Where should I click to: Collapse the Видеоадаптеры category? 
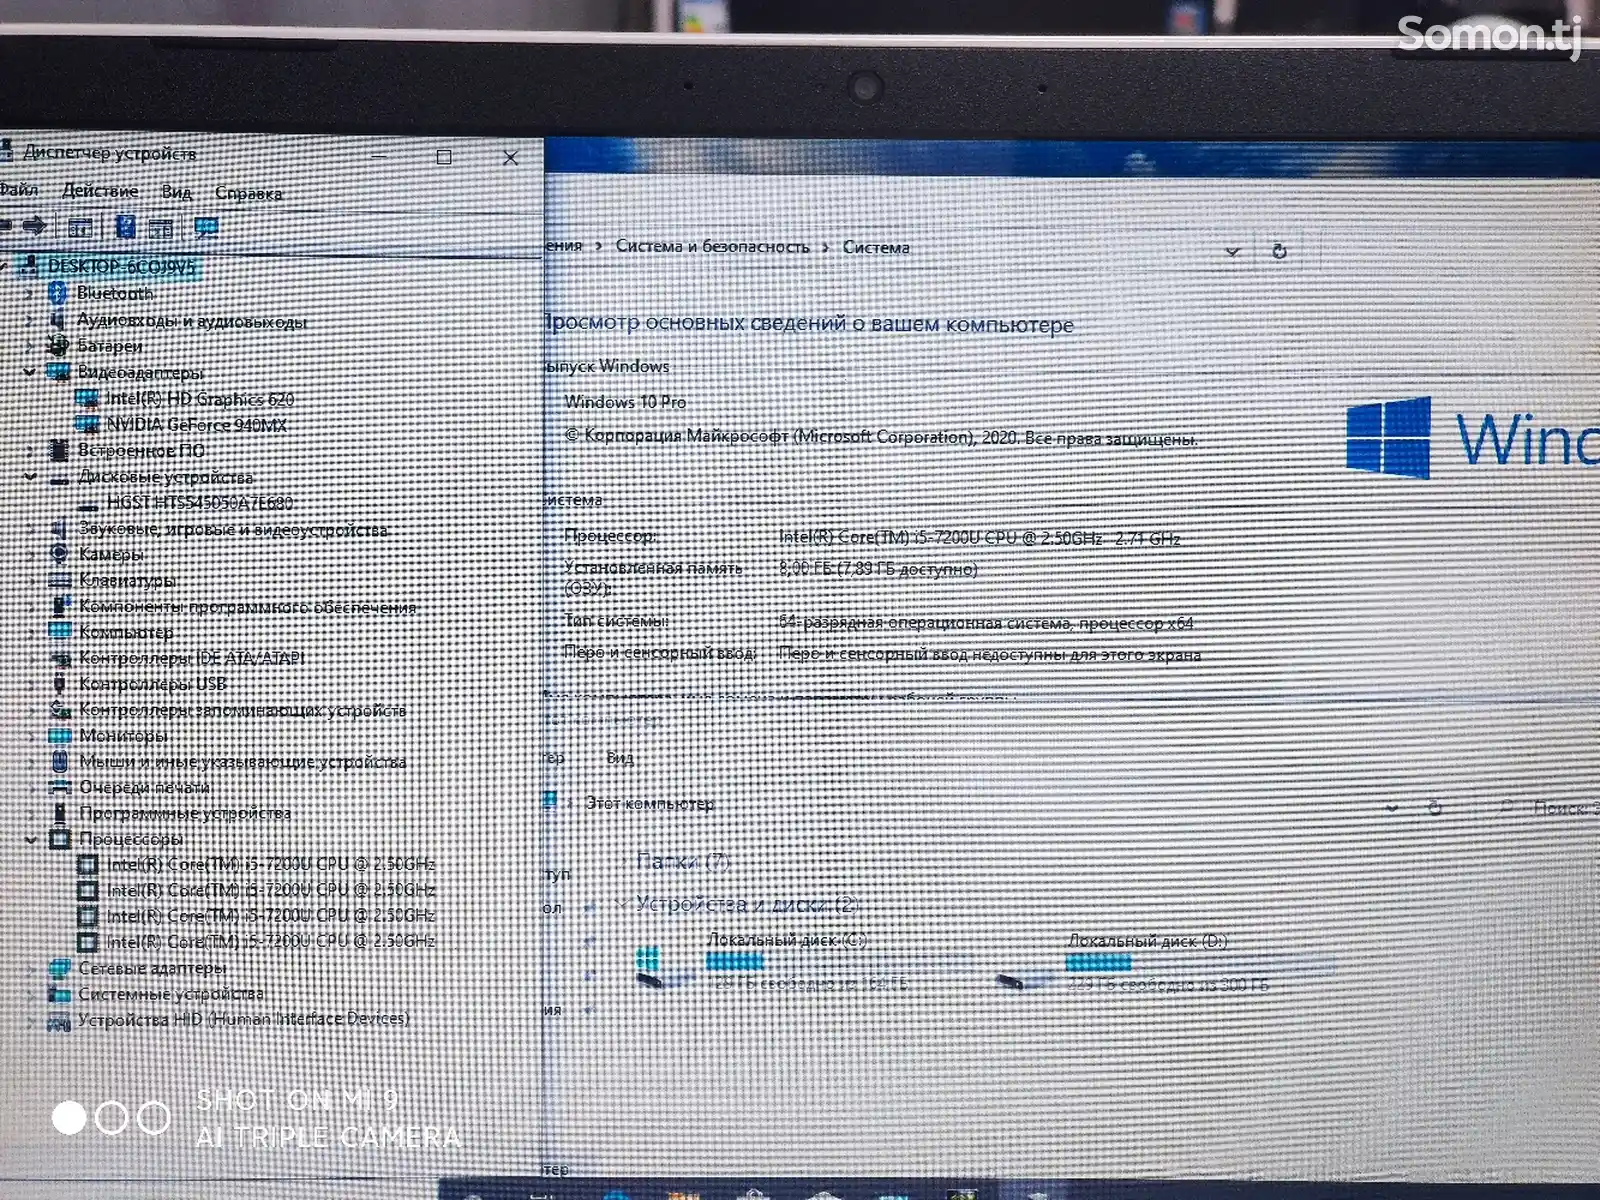30,371
